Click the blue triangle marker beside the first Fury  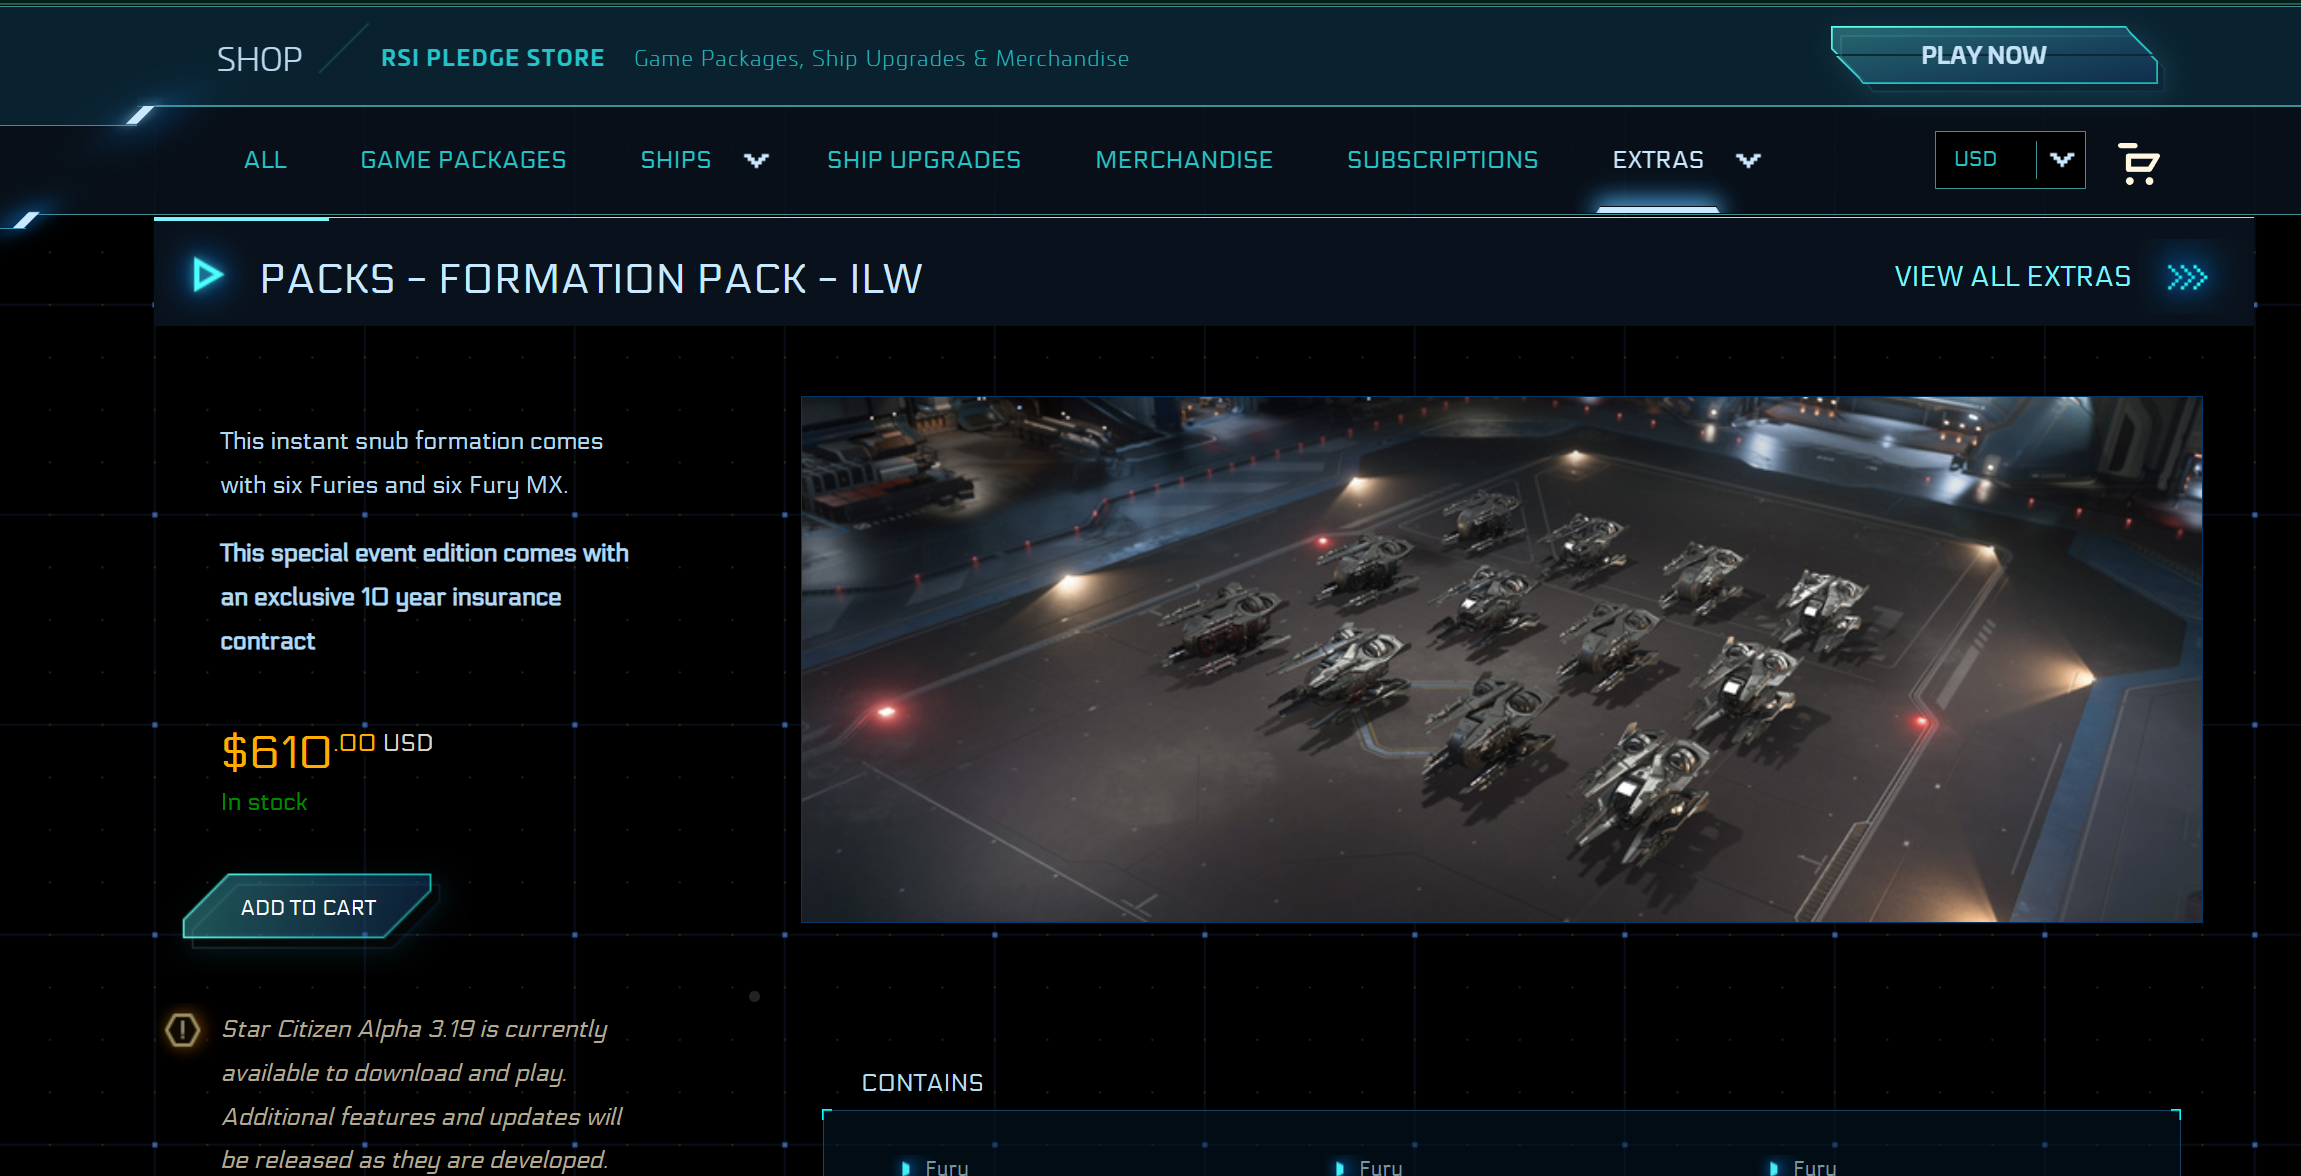[908, 1165]
